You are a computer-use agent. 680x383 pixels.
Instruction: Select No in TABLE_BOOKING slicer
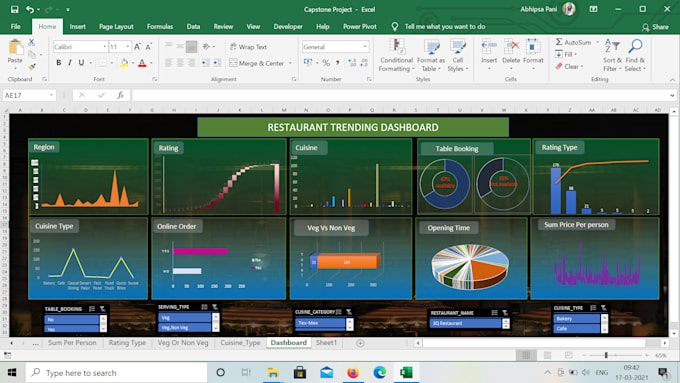click(72, 320)
